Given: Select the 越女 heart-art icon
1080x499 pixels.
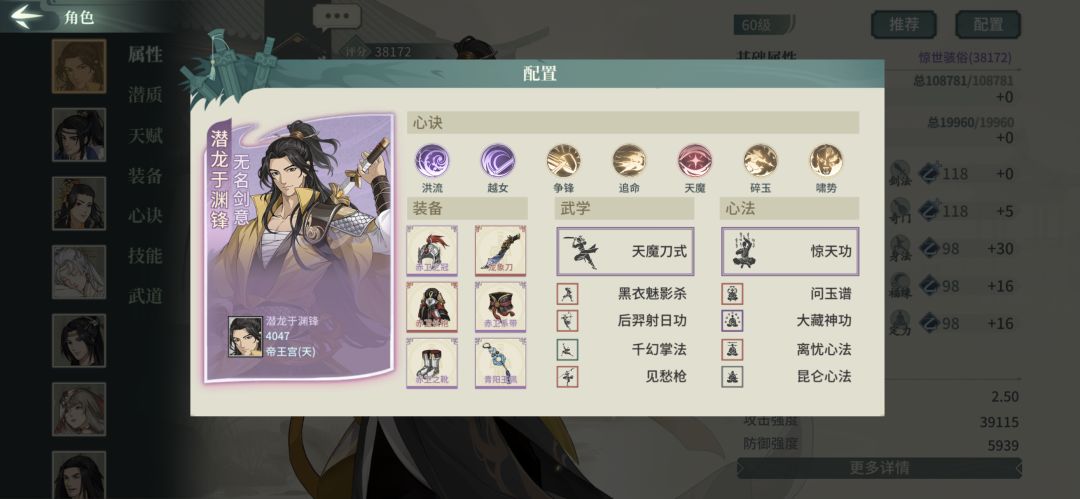Looking at the screenshot, I should pyautogui.click(x=497, y=161).
